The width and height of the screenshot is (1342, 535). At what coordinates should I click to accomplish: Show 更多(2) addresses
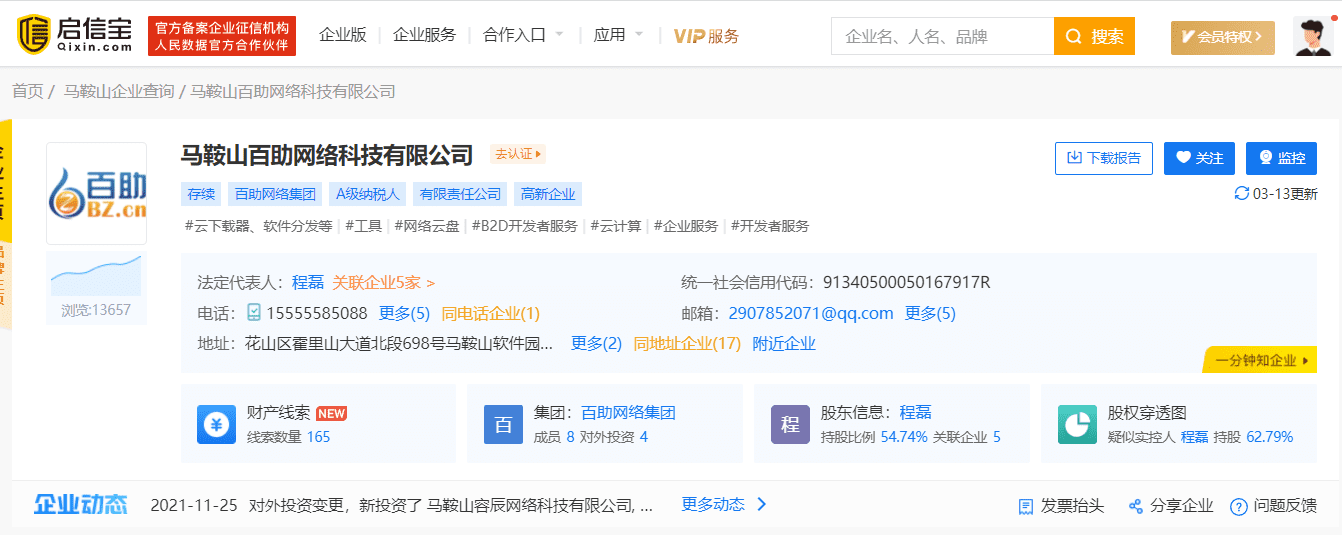pos(596,343)
